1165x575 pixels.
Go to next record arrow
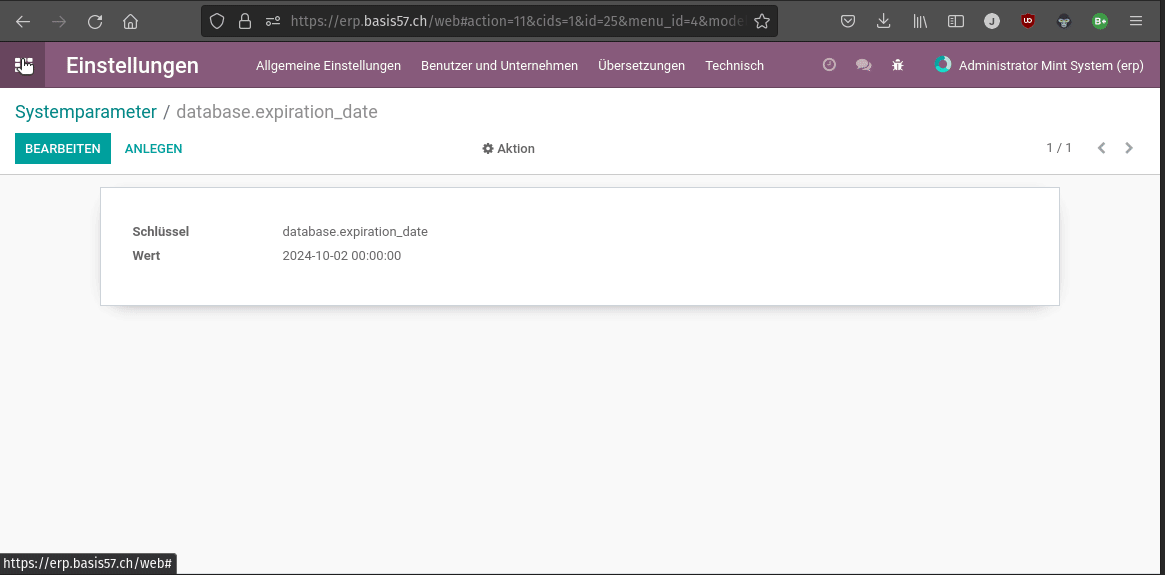1129,148
